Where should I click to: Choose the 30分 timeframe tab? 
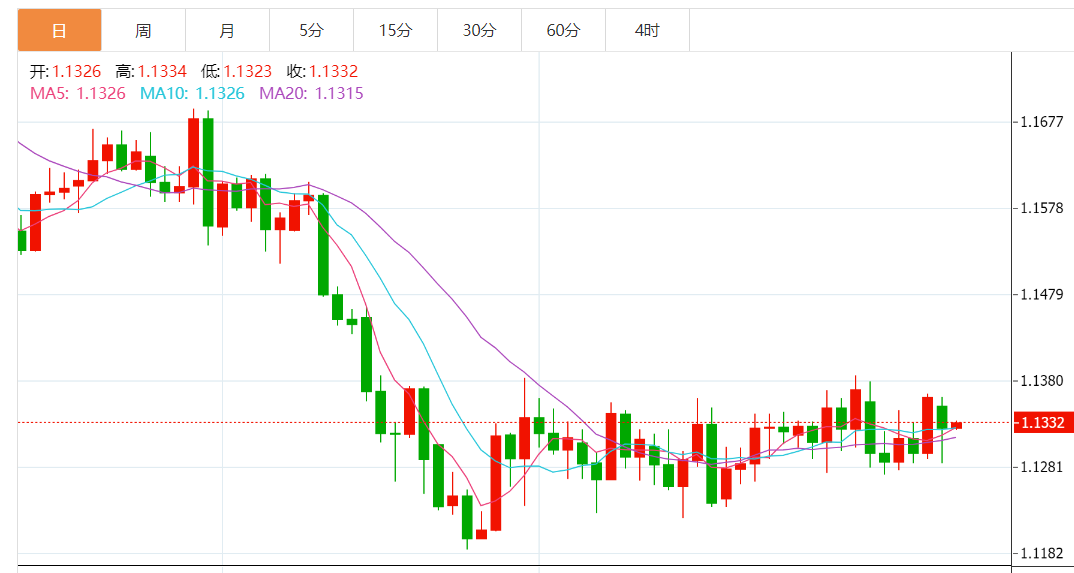coord(479,31)
